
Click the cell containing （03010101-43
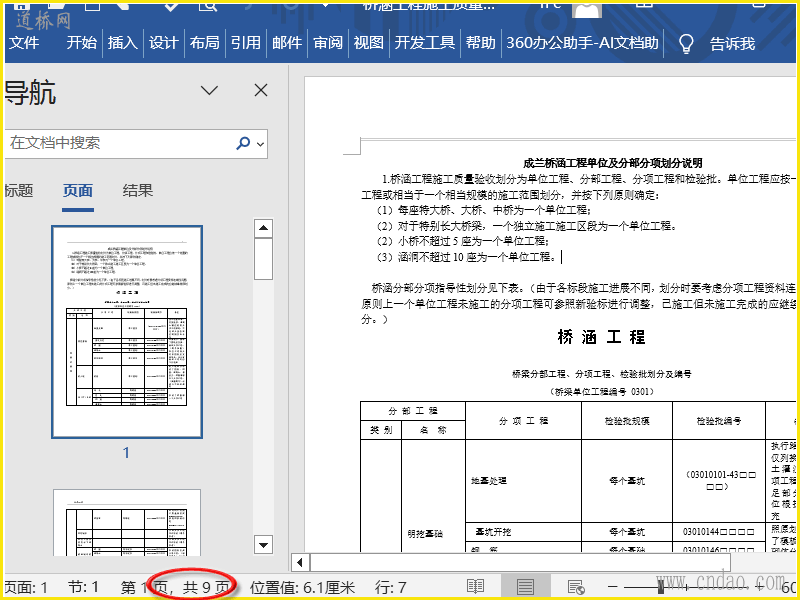click(x=719, y=481)
